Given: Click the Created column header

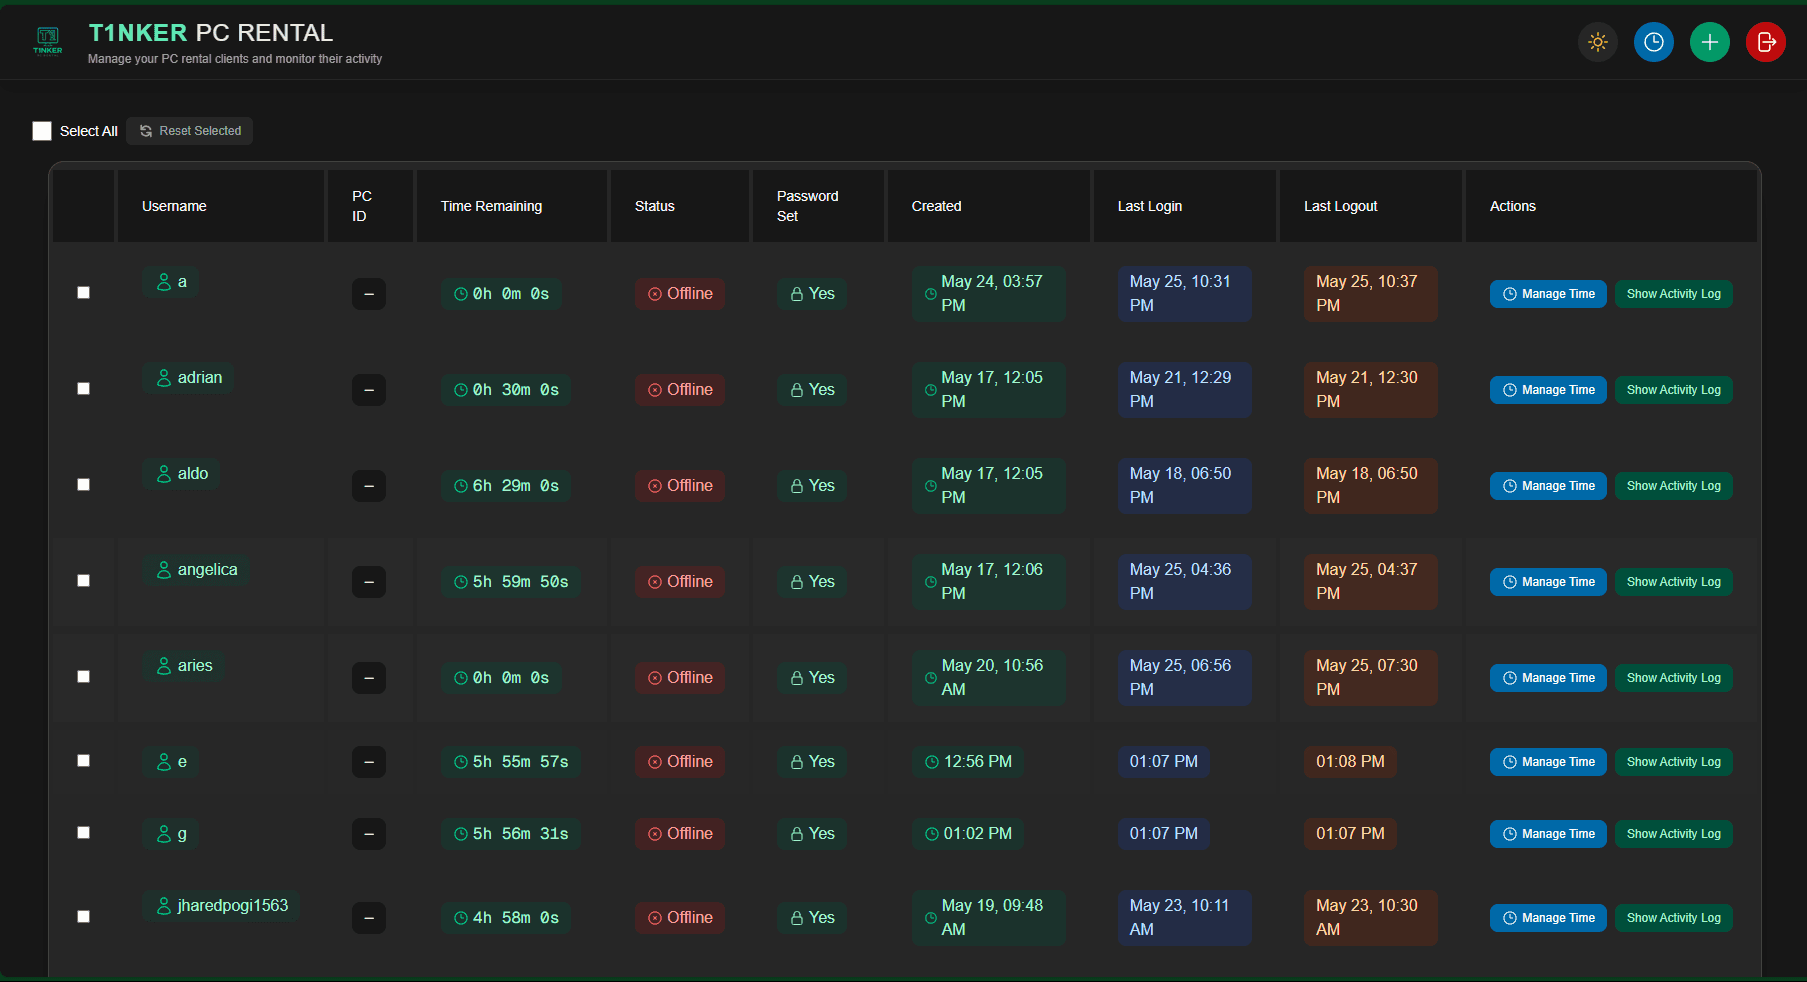Looking at the screenshot, I should pyautogui.click(x=989, y=206).
